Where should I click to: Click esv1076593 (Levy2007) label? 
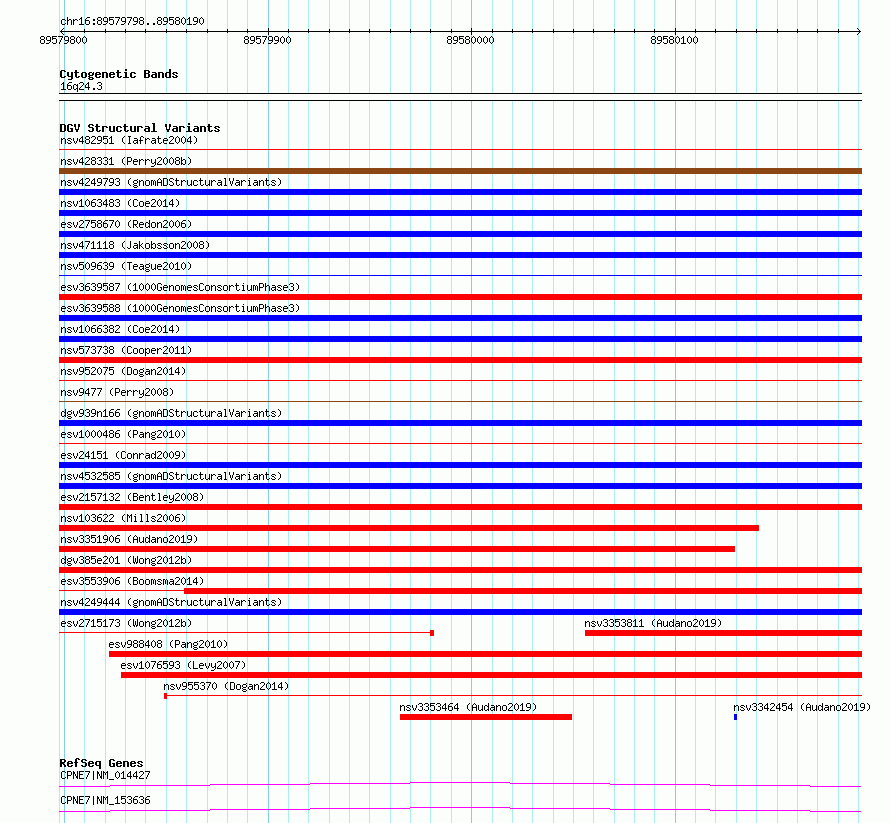coord(183,665)
